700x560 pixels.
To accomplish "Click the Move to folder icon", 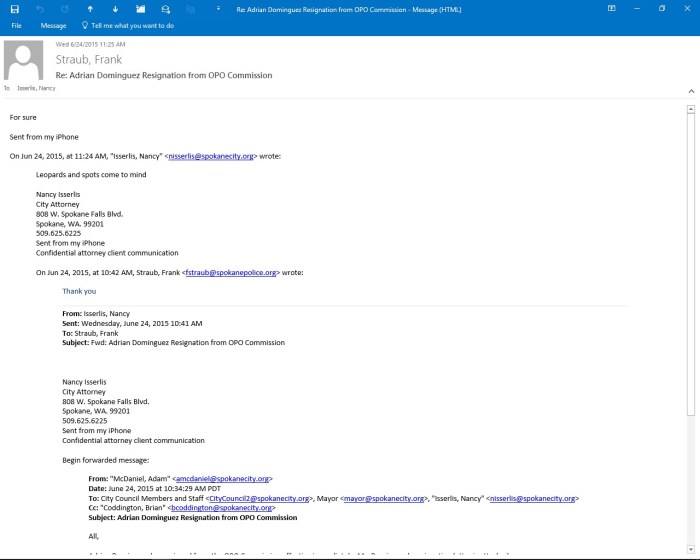I will [x=140, y=9].
